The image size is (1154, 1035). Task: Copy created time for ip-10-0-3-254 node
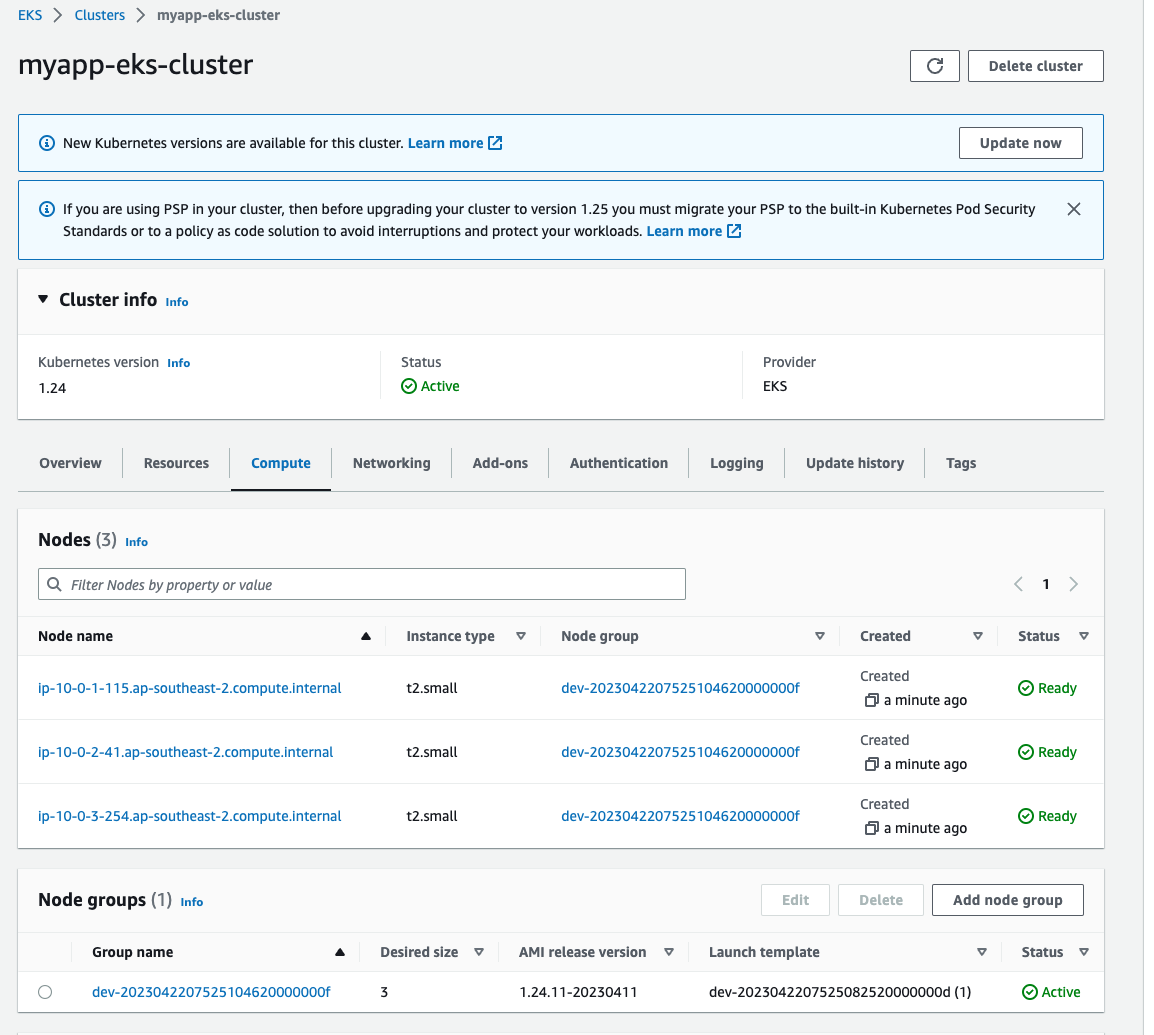871,828
